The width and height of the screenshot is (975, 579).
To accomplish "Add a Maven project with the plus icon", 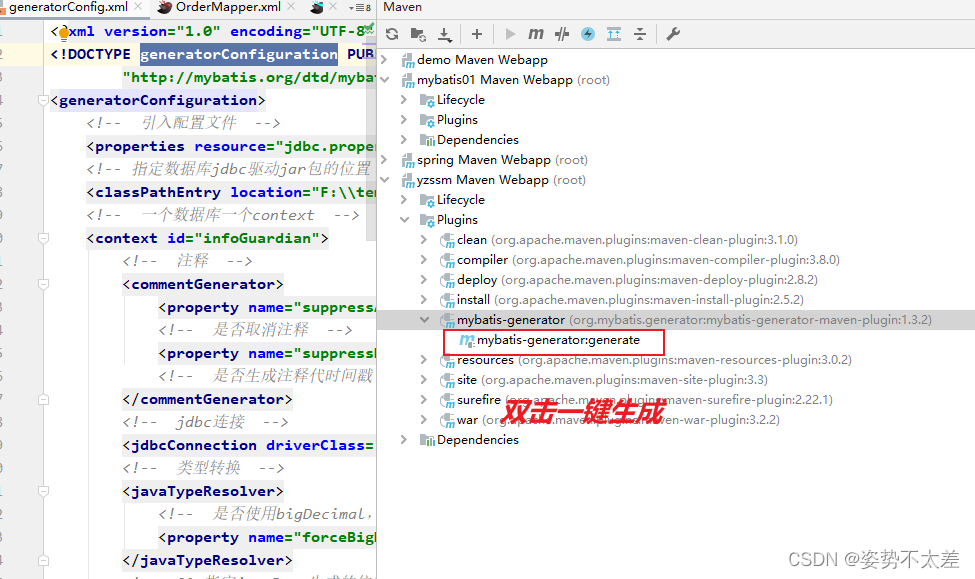I will coord(477,34).
